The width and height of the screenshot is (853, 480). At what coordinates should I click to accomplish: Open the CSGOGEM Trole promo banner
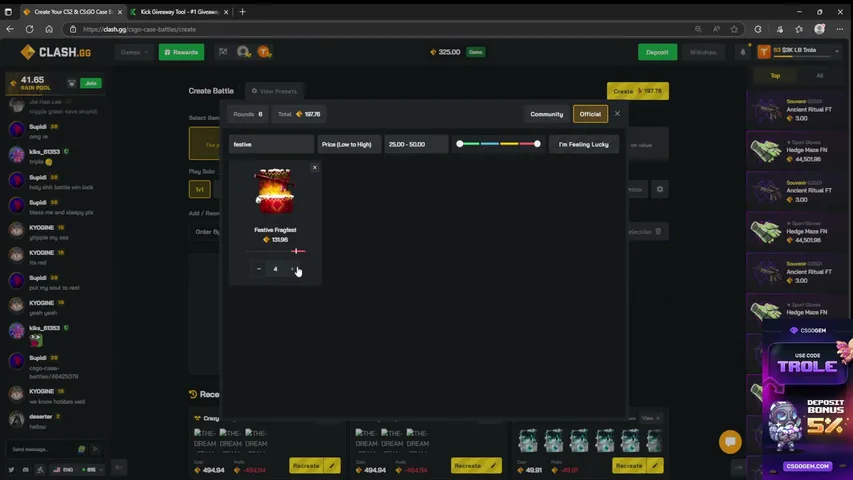pos(807,398)
